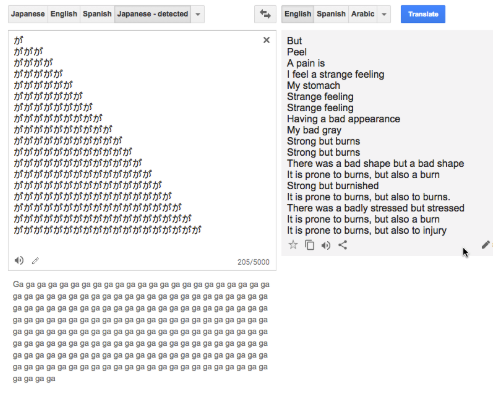Viewport: 498px width, 394px height.
Task: Open the target language dropdown arrow
Action: [x=384, y=14]
